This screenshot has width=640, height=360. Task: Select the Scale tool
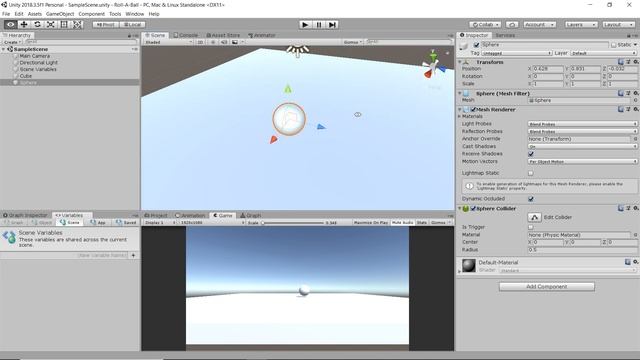[51, 24]
